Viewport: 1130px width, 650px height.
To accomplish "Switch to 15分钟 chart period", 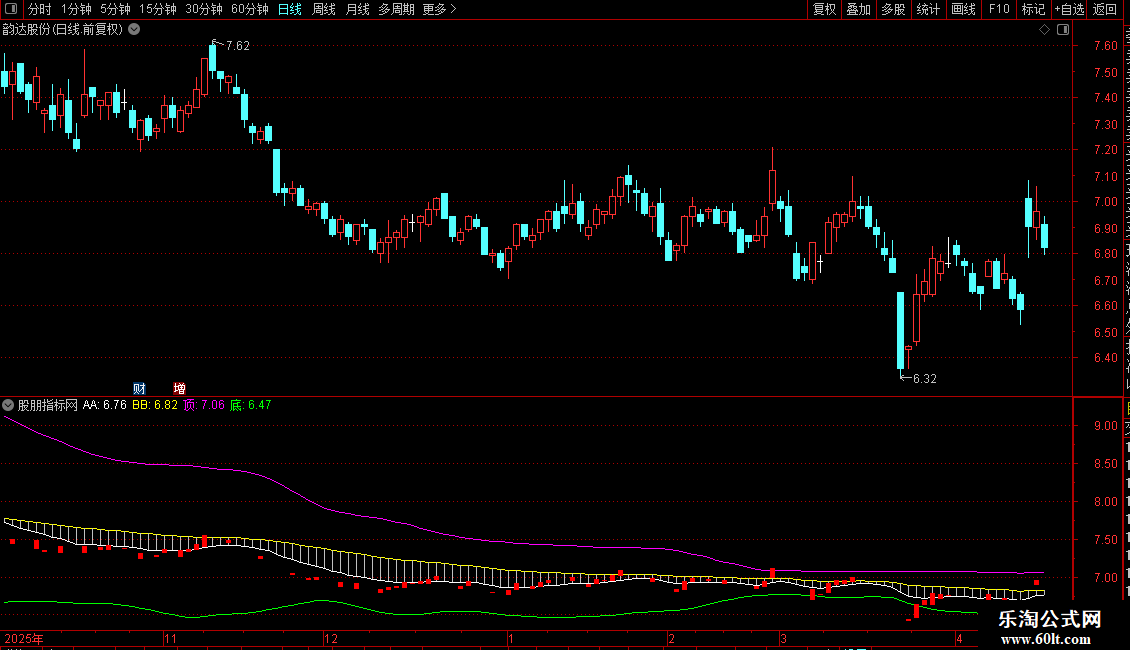I will pos(157,9).
